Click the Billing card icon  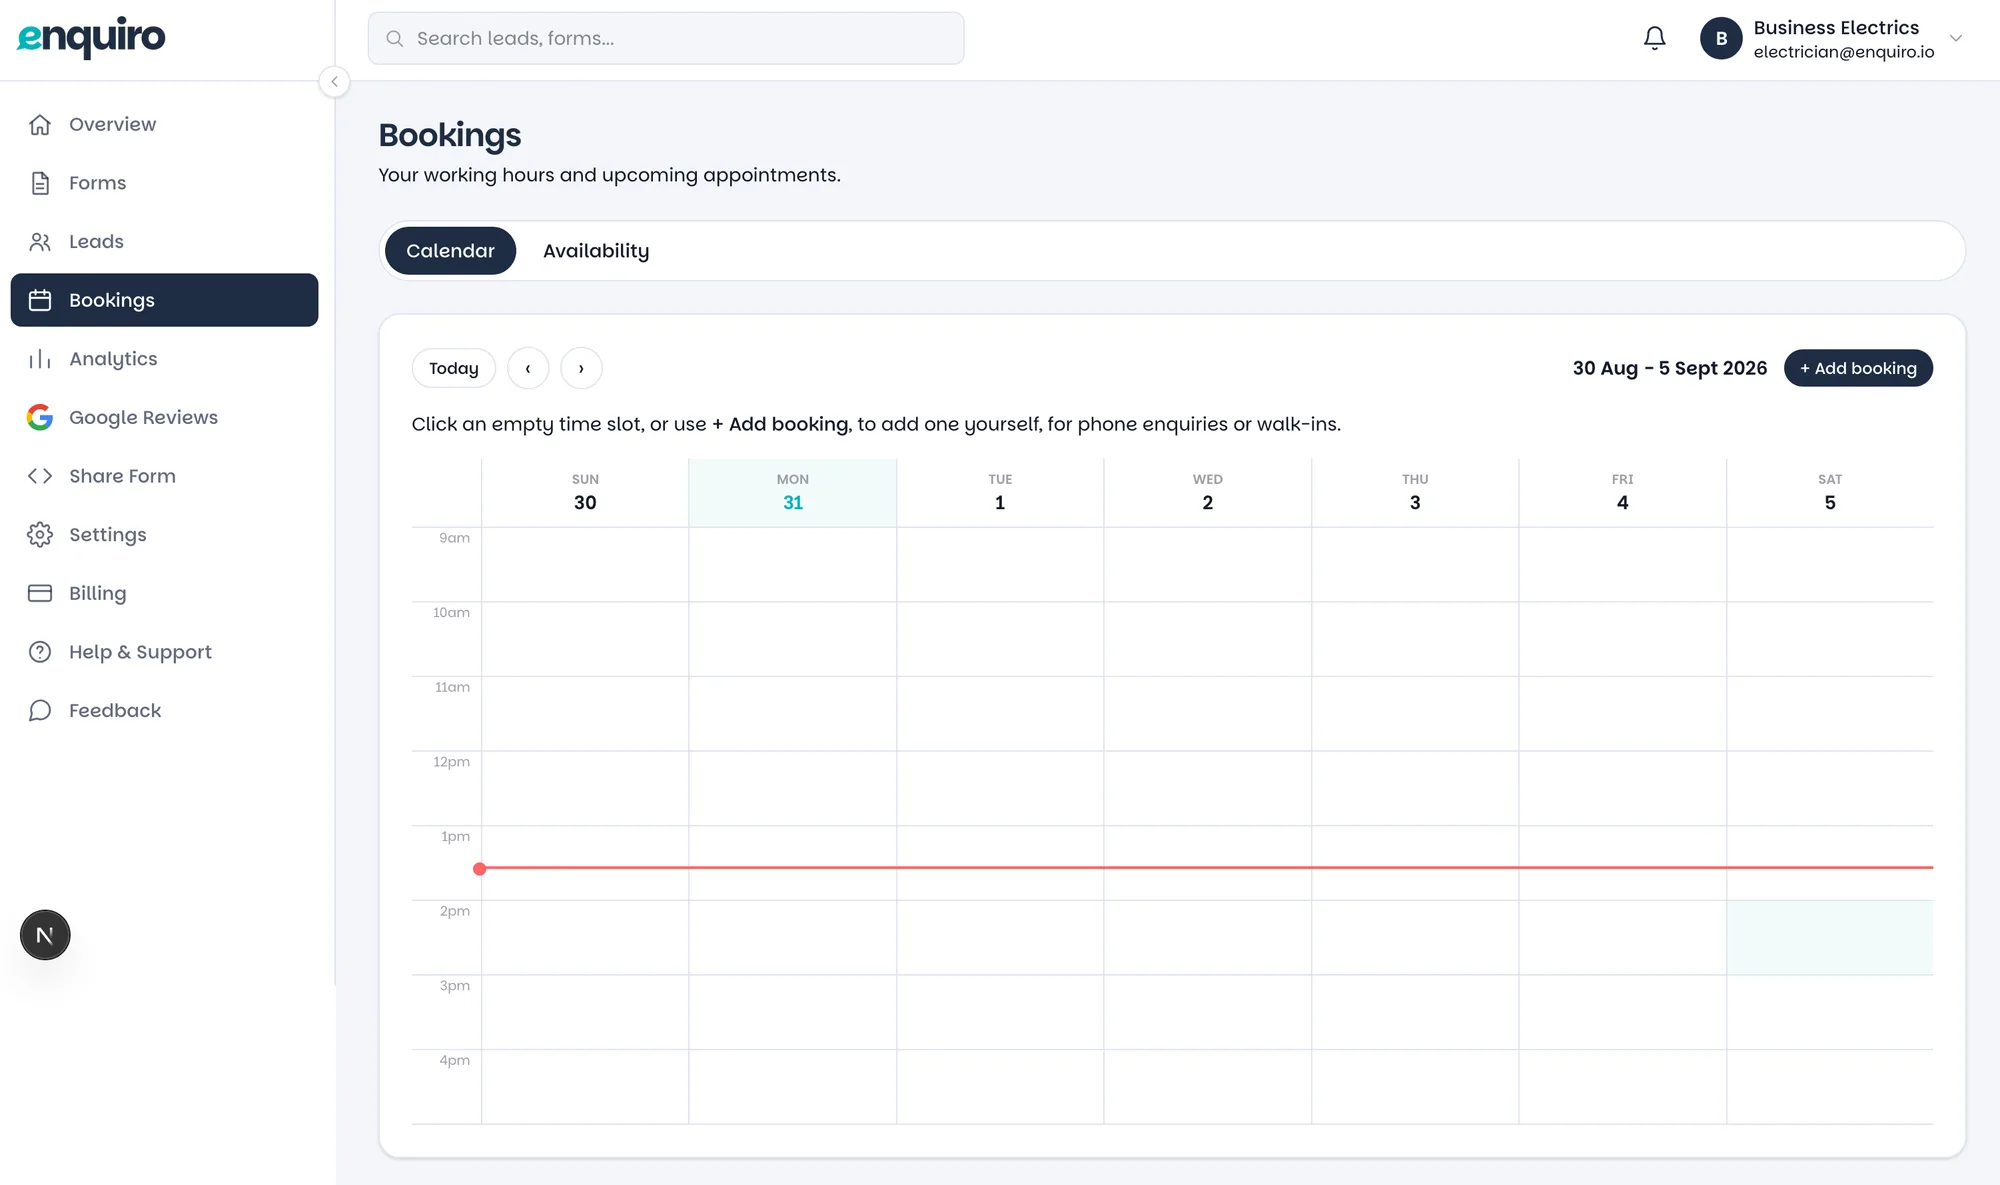click(40, 593)
